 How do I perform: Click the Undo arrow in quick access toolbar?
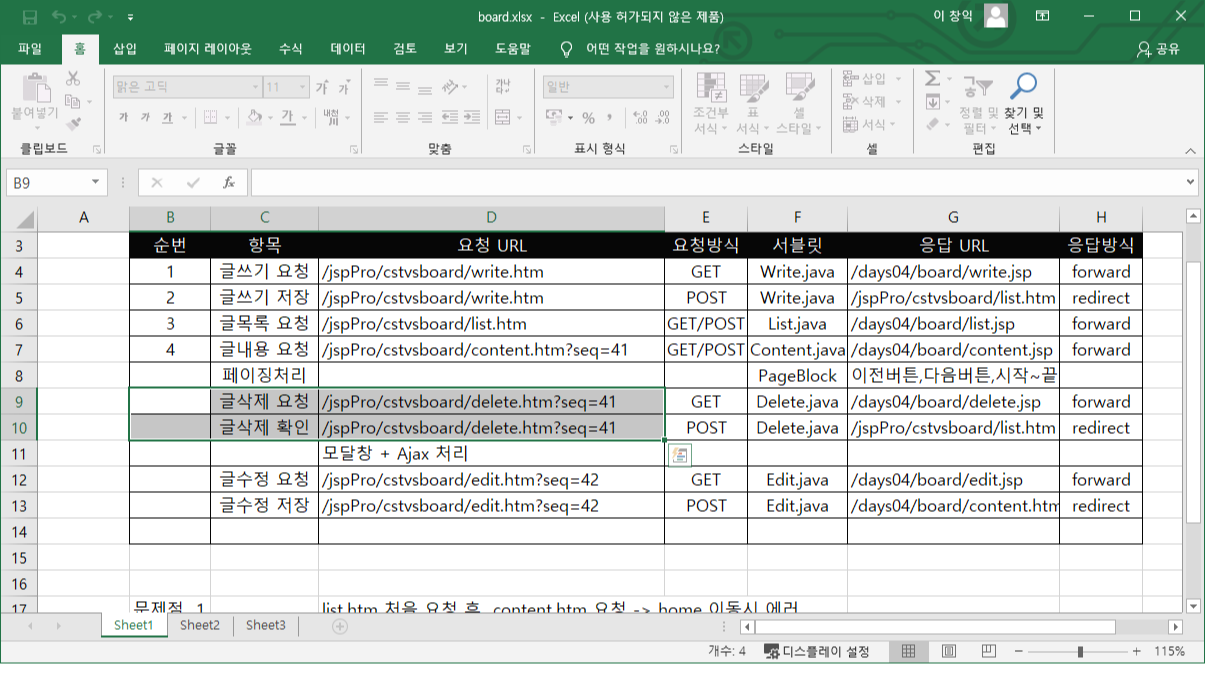click(59, 17)
